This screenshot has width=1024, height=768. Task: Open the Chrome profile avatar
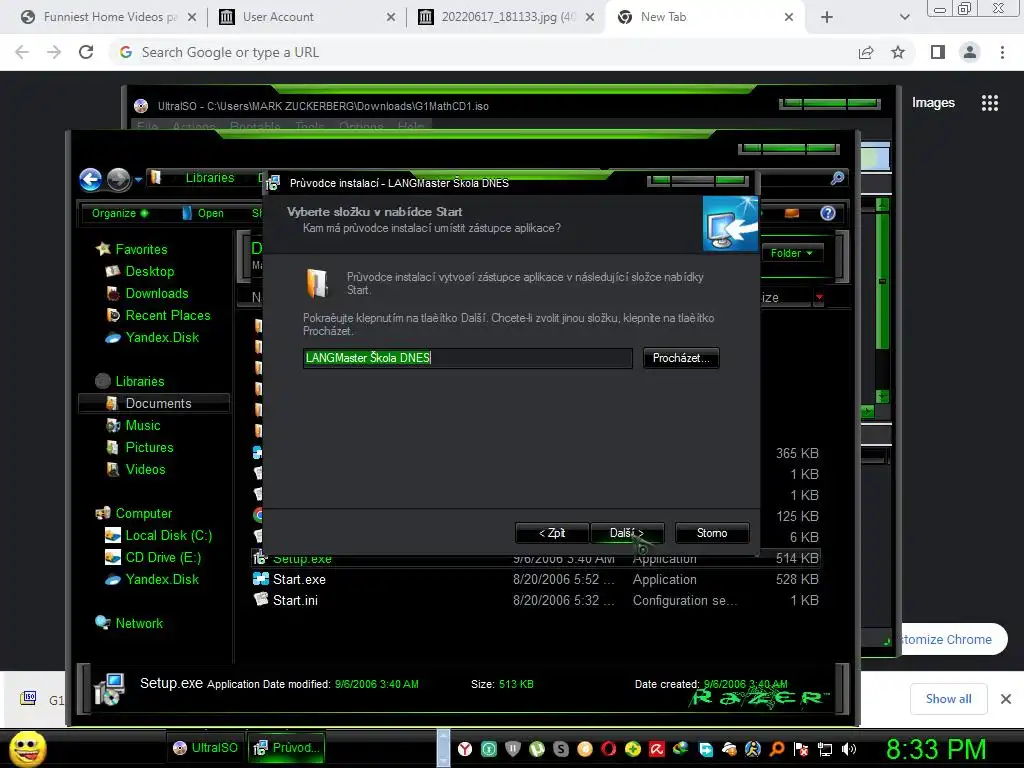pos(970,52)
